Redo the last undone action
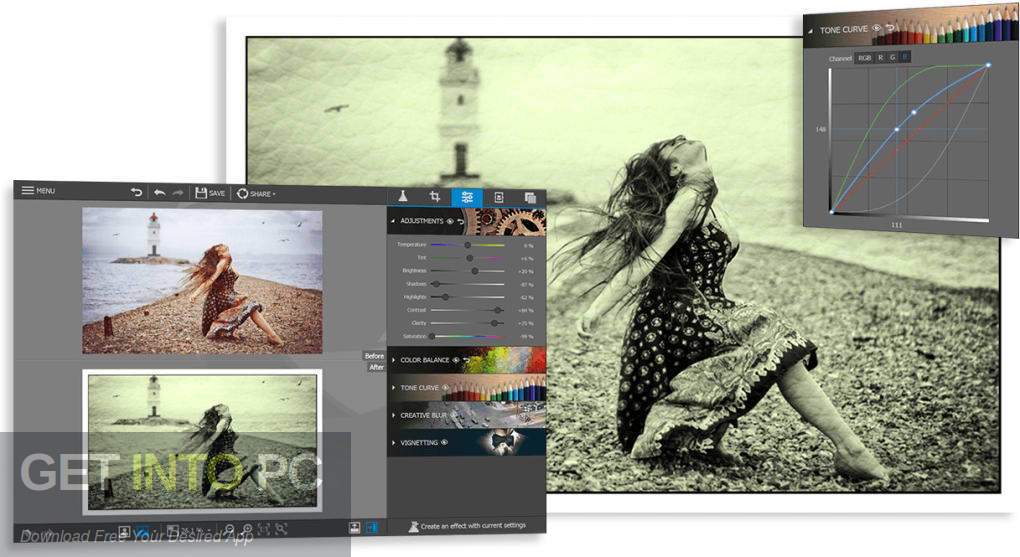This screenshot has height=557, width=1020. pyautogui.click(x=178, y=193)
